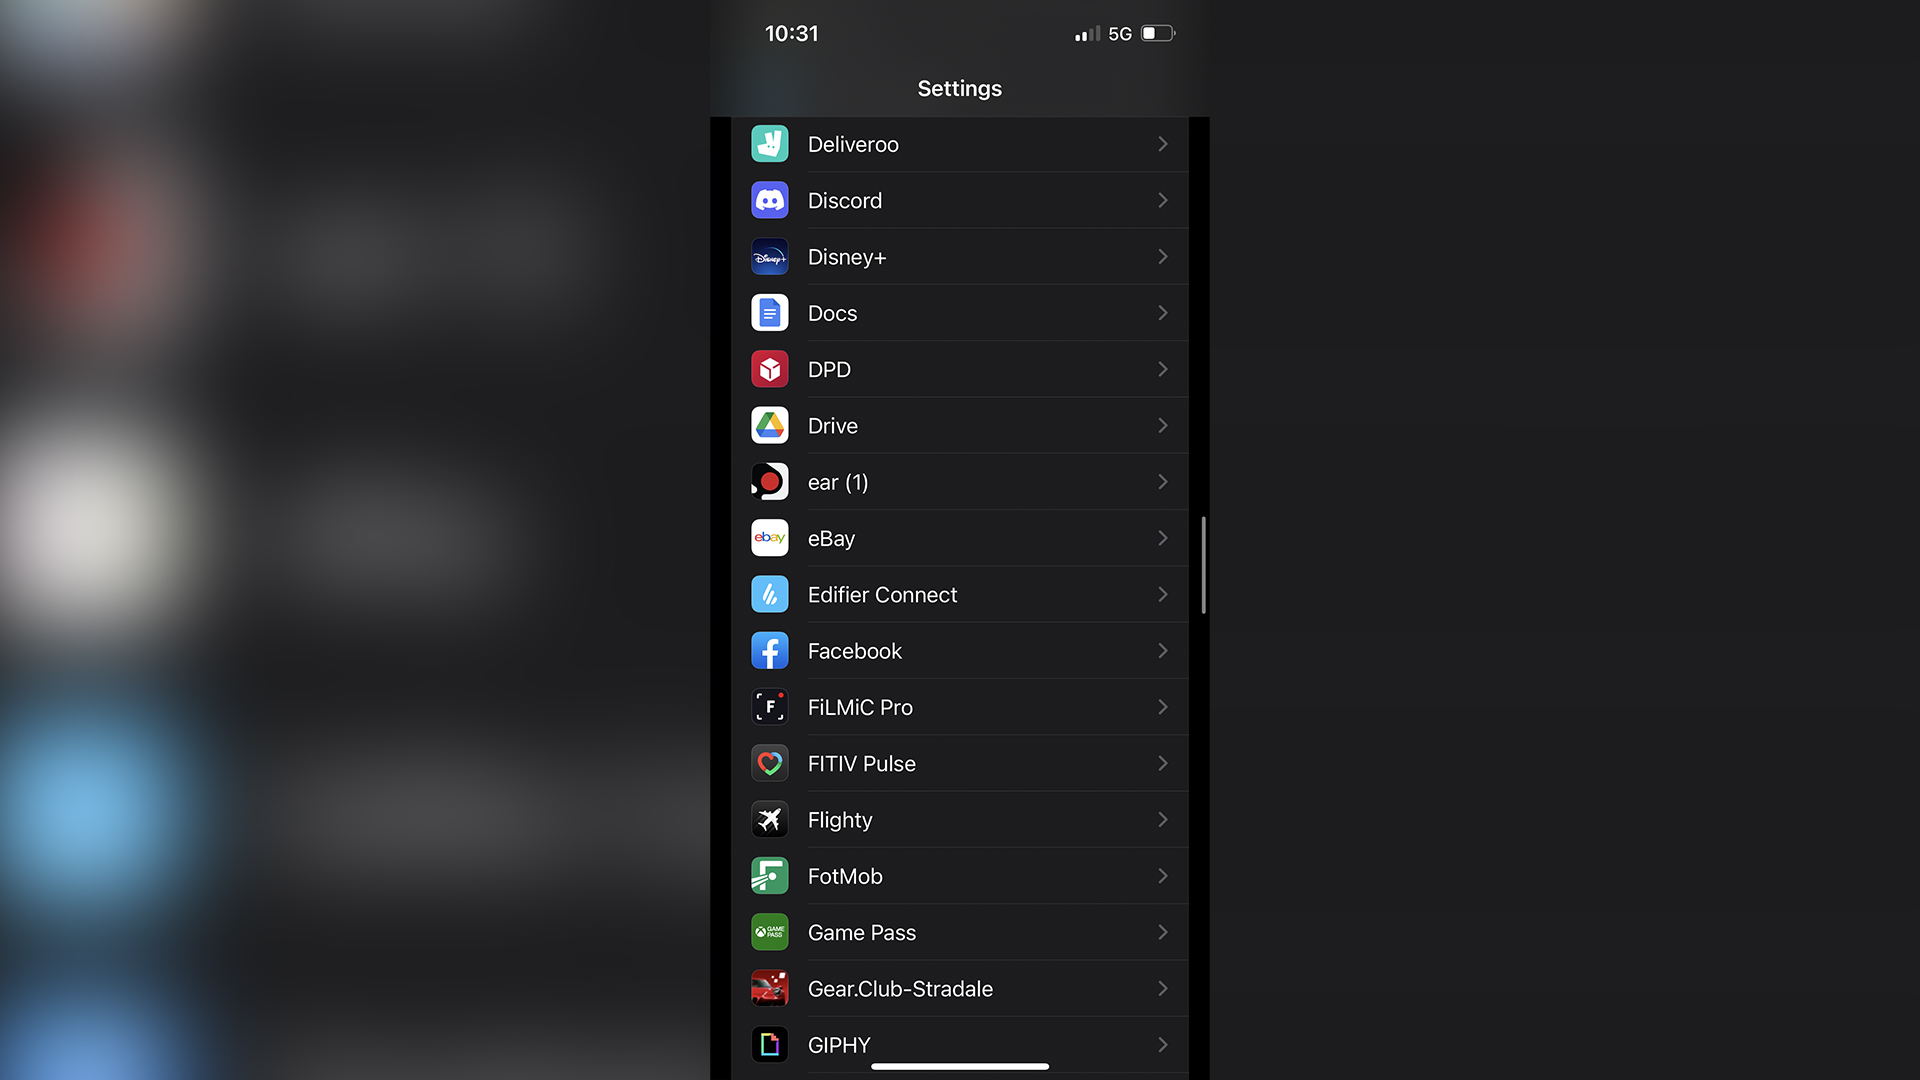Image resolution: width=1920 pixels, height=1080 pixels.
Task: Open Disney+ app settings
Action: pos(959,256)
